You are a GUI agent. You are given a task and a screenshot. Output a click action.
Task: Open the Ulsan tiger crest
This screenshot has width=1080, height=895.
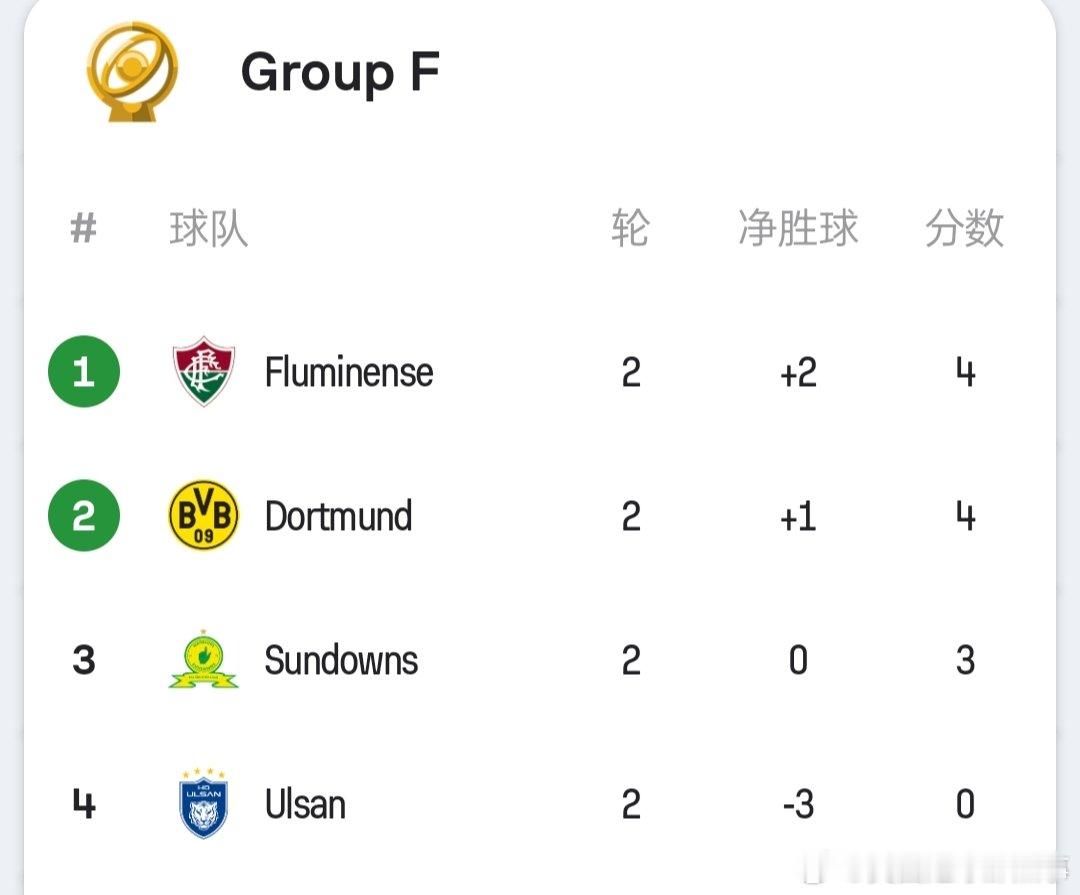pos(203,803)
